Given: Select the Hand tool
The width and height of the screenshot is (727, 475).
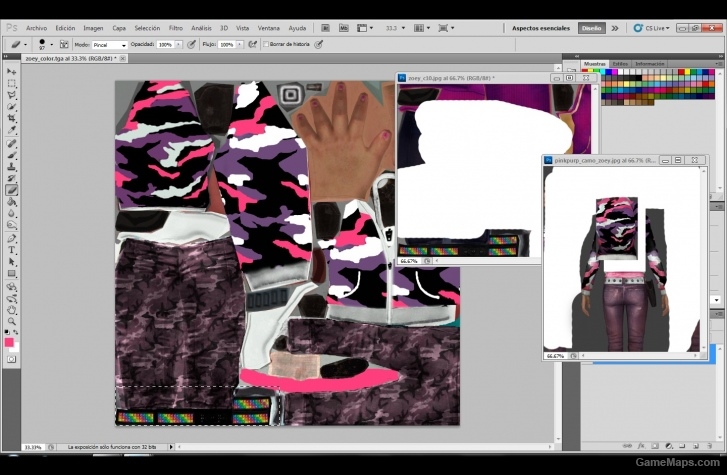Looking at the screenshot, I should click(x=11, y=309).
